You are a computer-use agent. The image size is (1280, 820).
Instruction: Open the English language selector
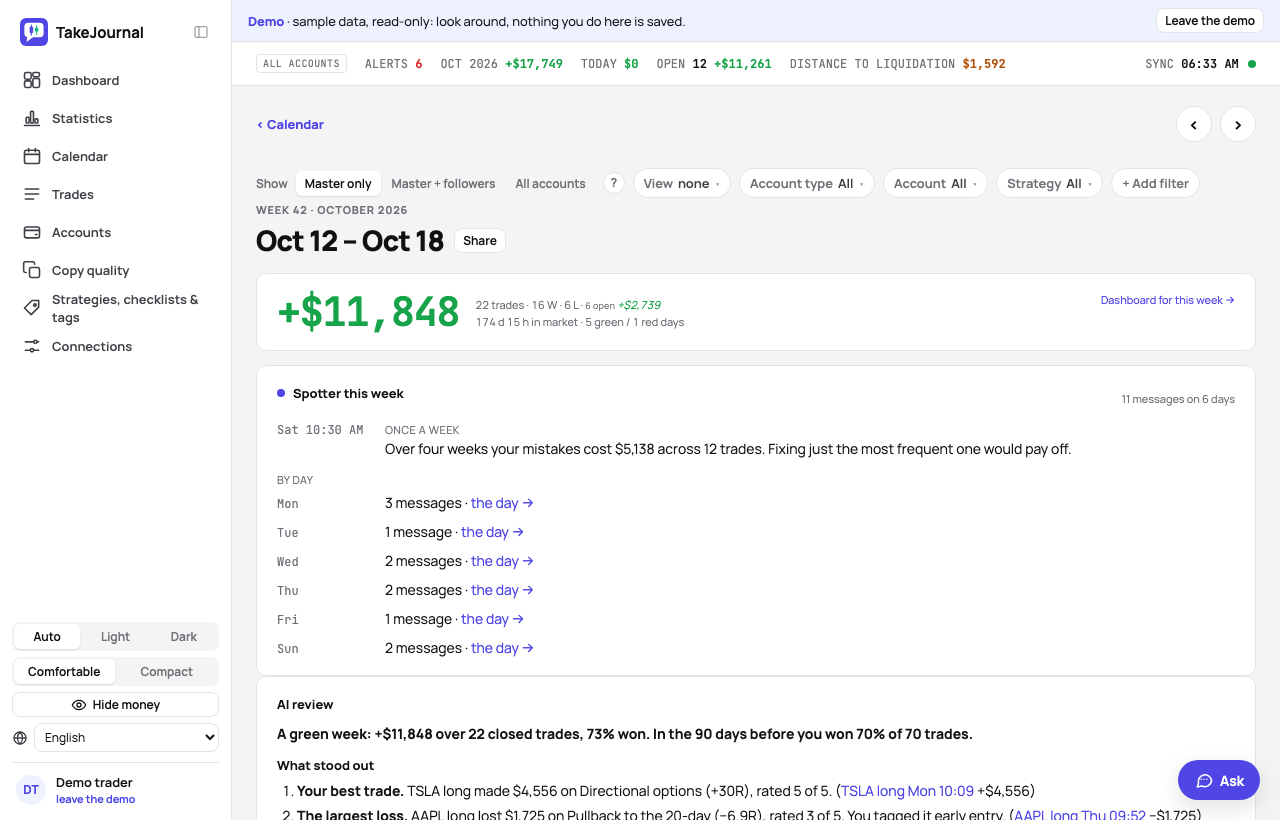coord(126,738)
